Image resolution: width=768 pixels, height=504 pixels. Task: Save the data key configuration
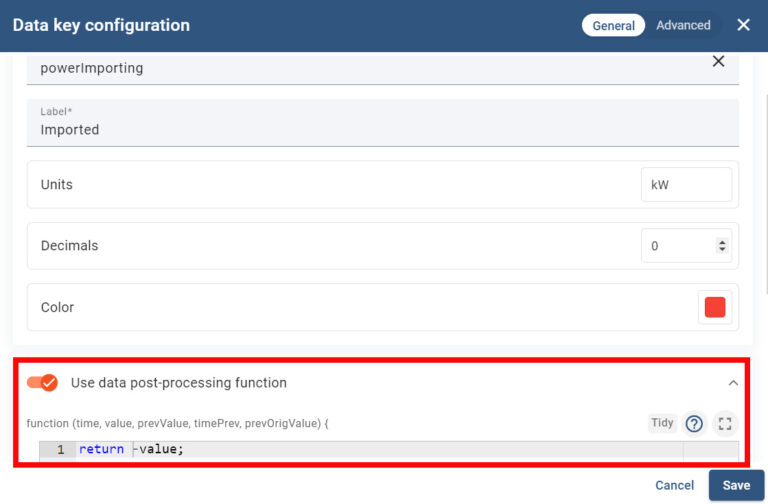(736, 486)
